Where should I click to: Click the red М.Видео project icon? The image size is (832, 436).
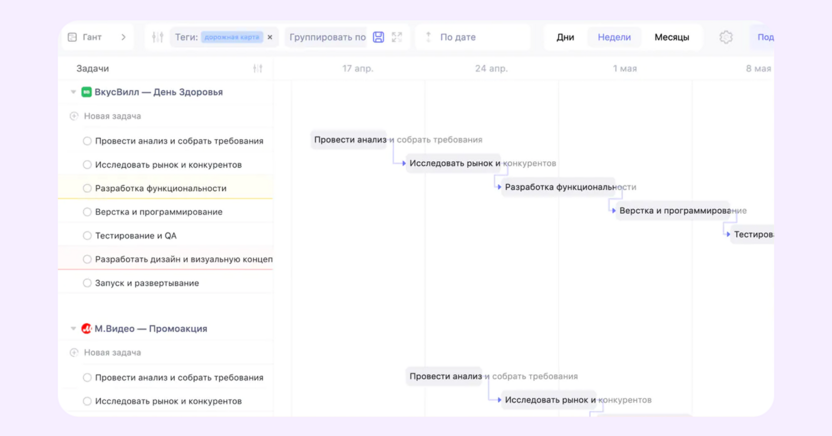click(x=86, y=329)
